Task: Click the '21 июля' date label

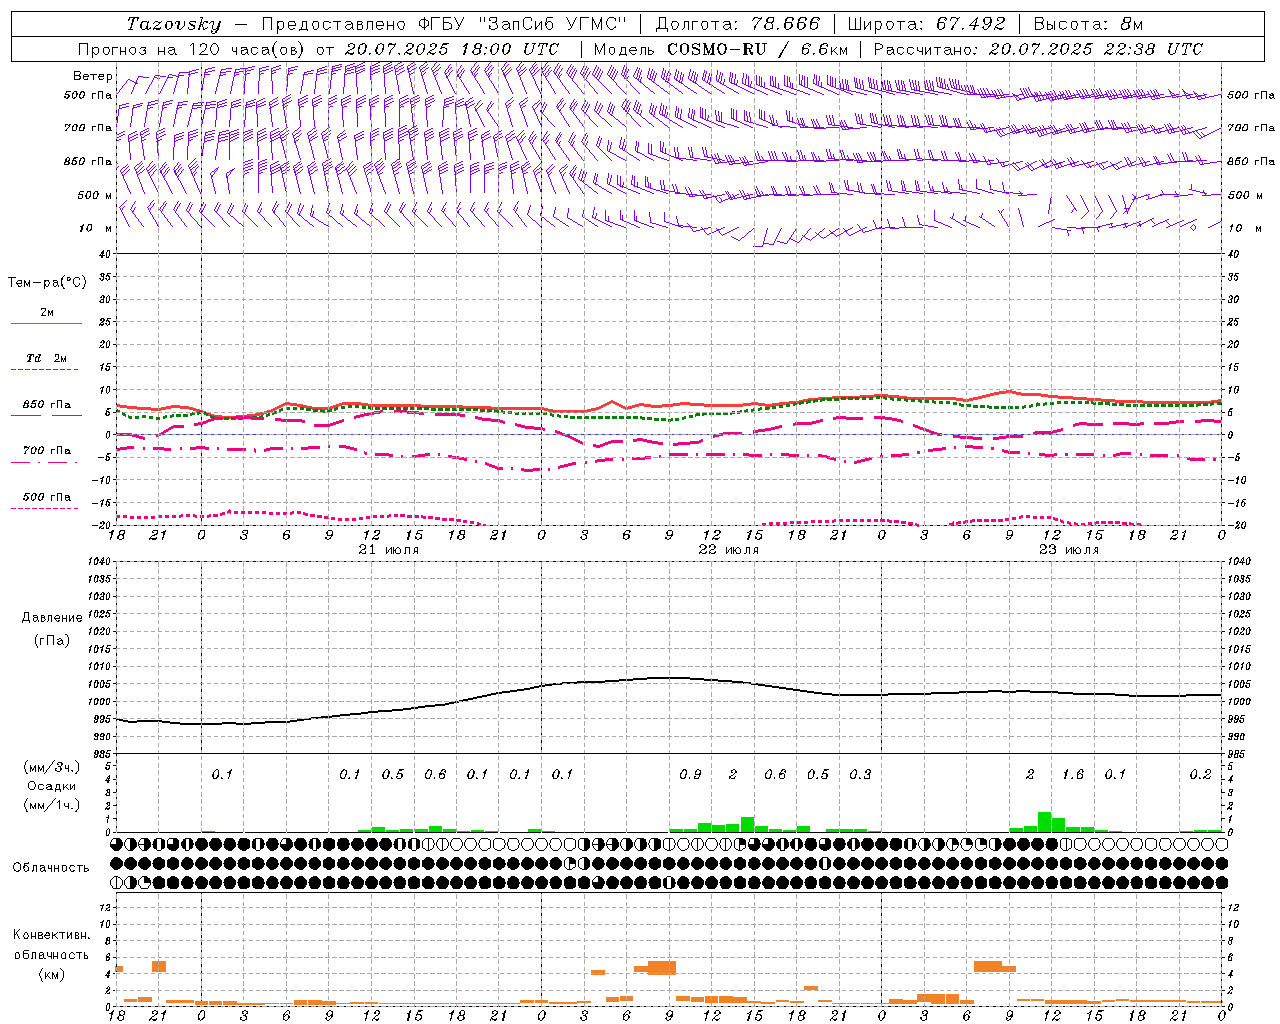Action: 388,550
